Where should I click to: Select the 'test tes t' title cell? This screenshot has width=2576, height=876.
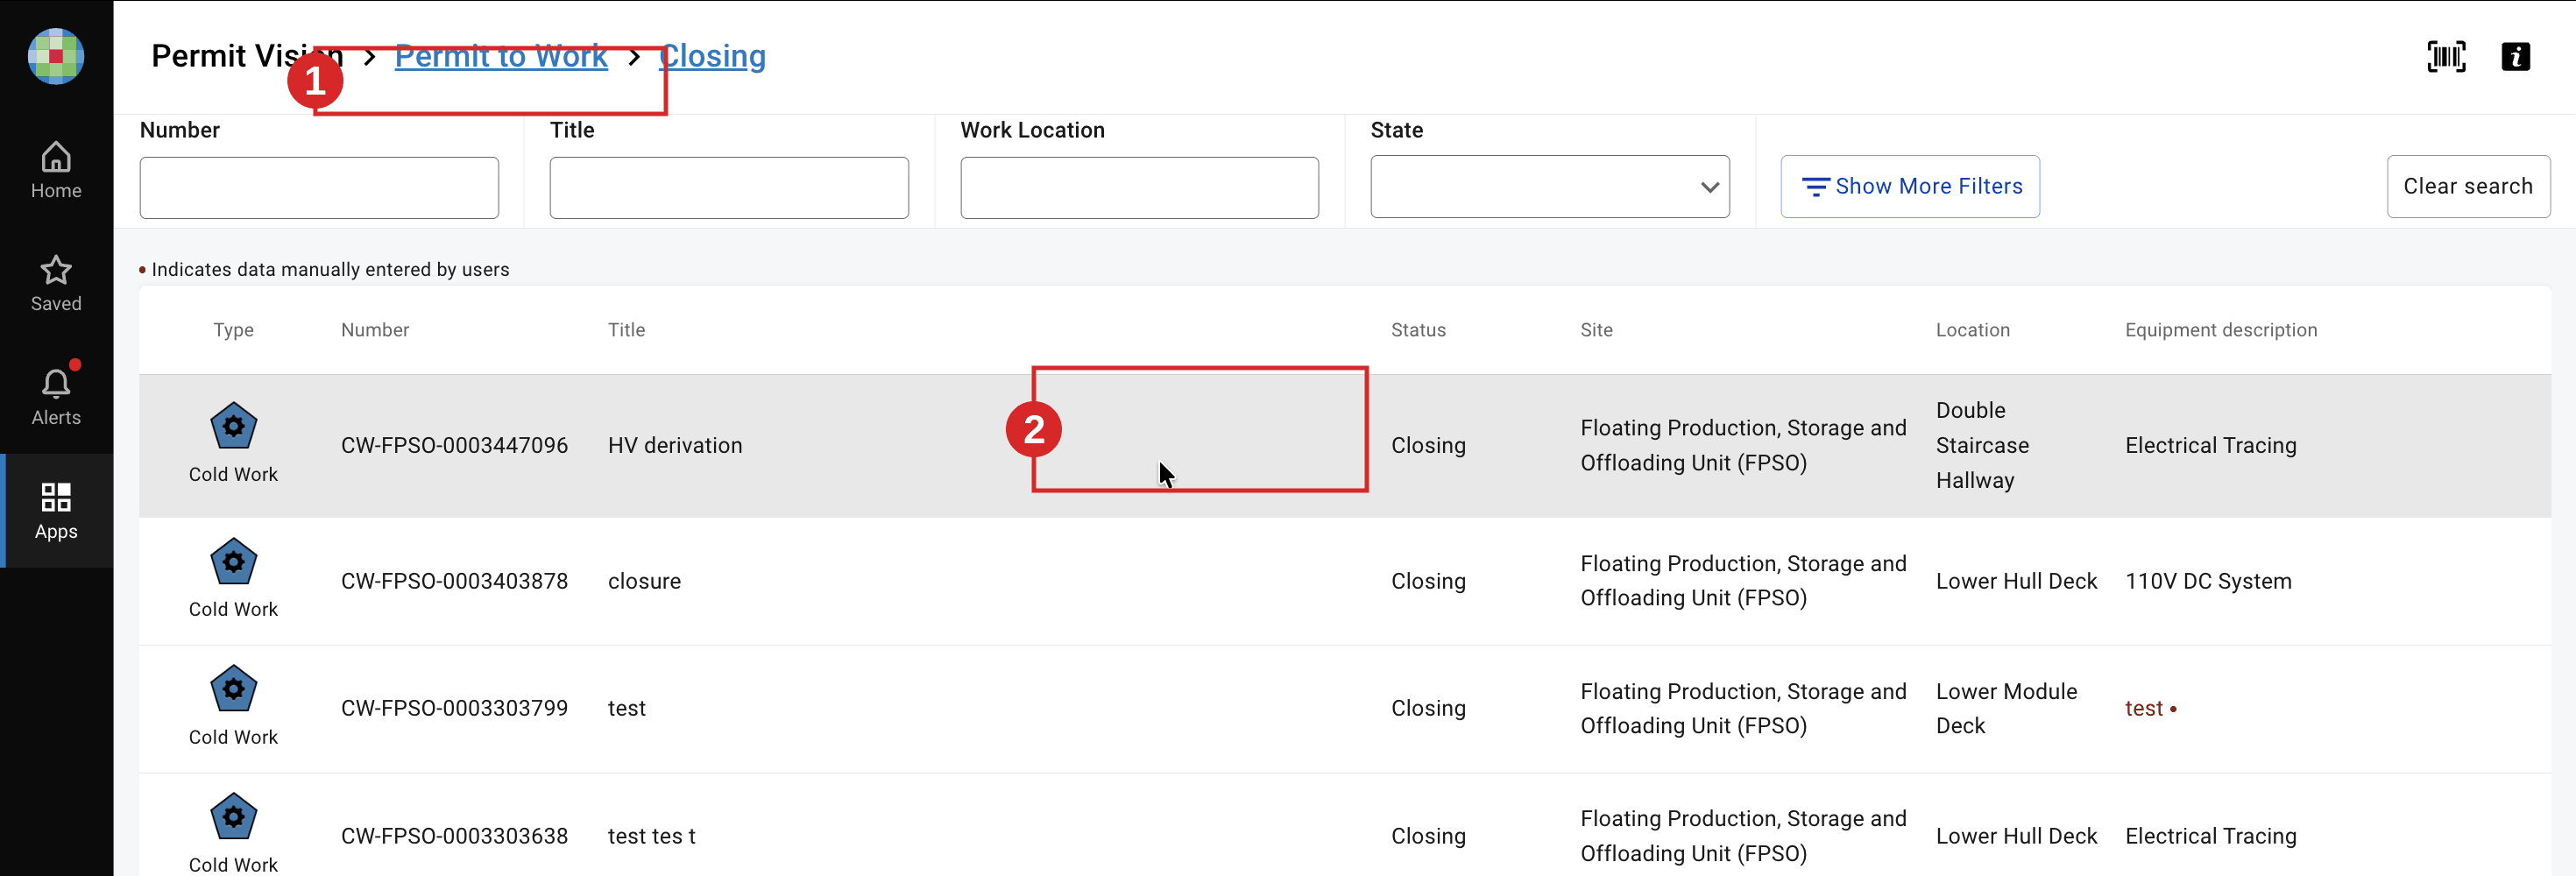651,837
